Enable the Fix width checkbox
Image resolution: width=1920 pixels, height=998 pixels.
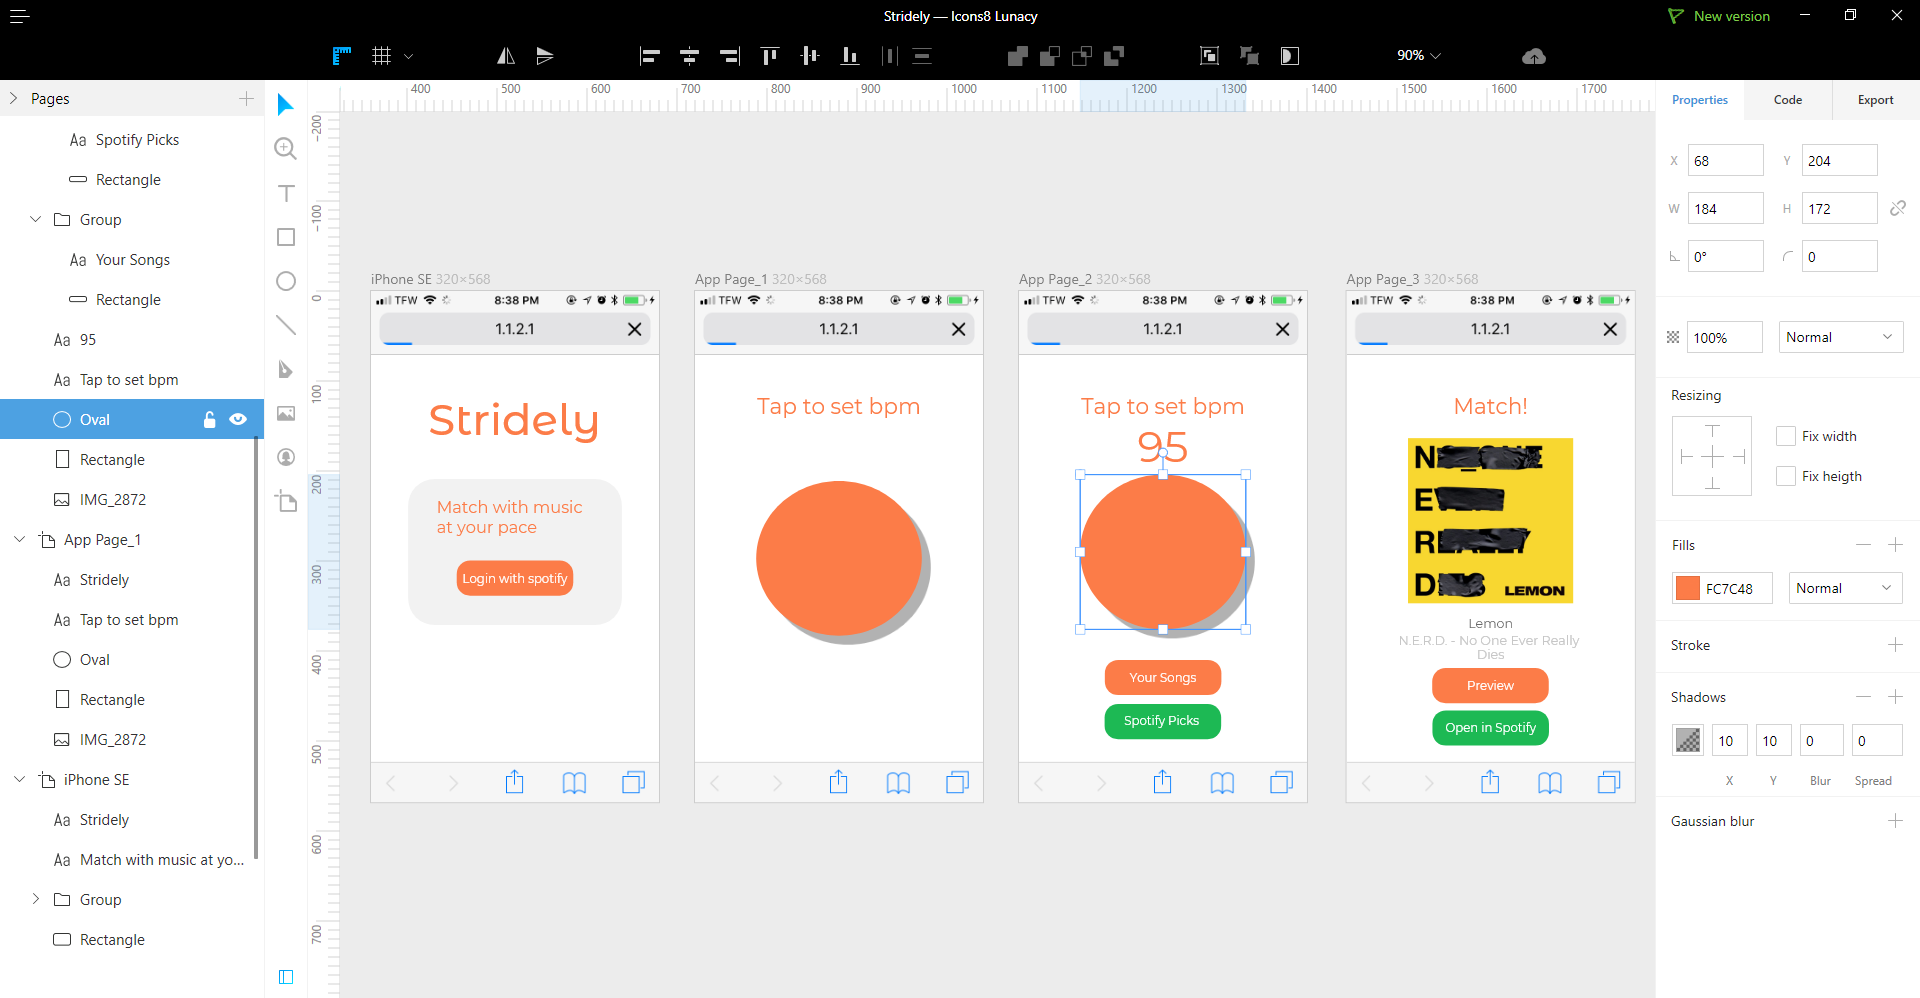click(1786, 436)
